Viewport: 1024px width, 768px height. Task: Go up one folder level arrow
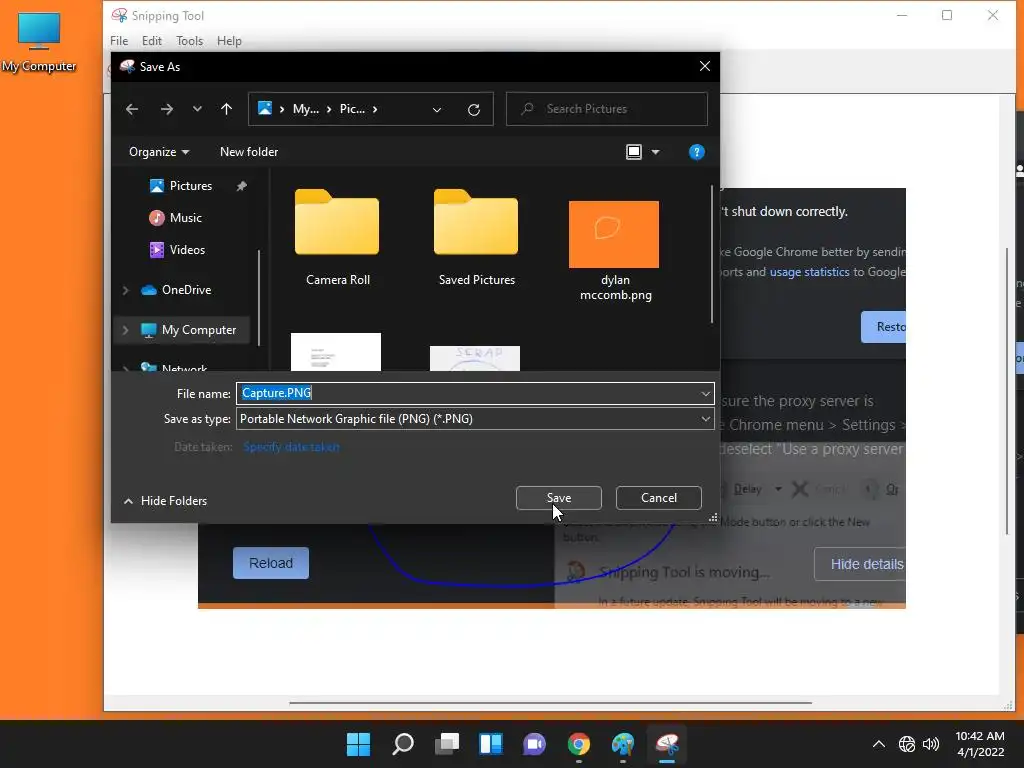coord(227,109)
